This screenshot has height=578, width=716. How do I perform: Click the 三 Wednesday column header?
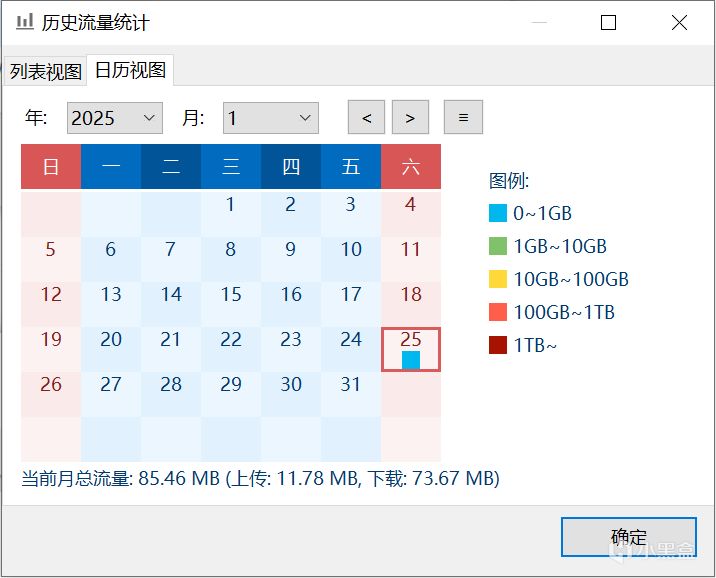(231, 167)
